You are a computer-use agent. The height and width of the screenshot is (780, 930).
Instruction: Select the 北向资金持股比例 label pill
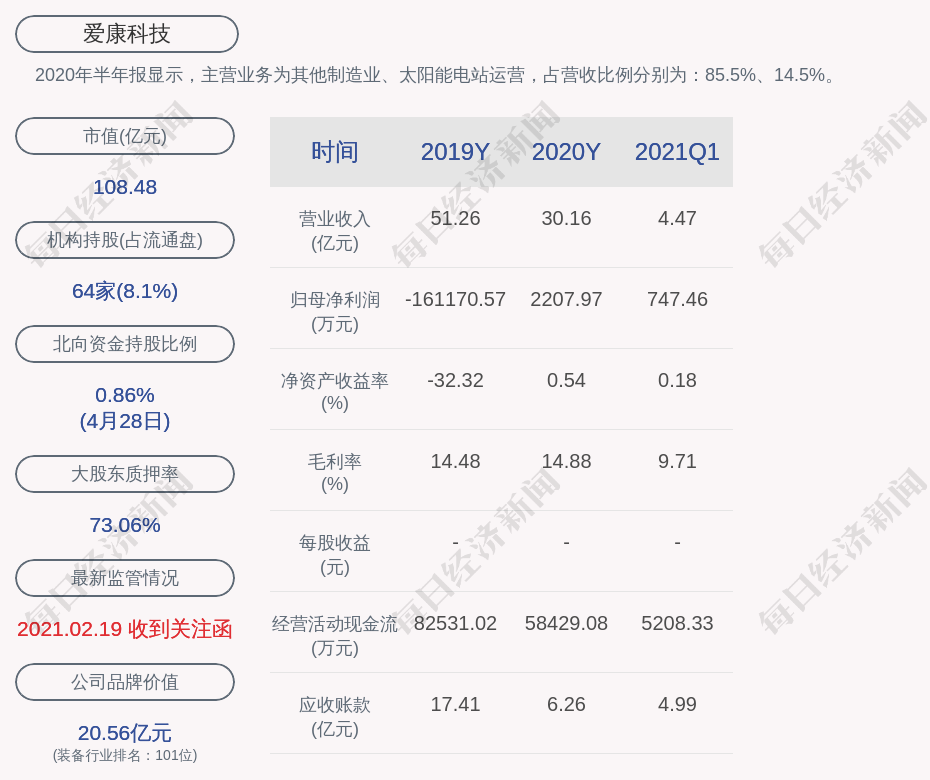point(125,344)
